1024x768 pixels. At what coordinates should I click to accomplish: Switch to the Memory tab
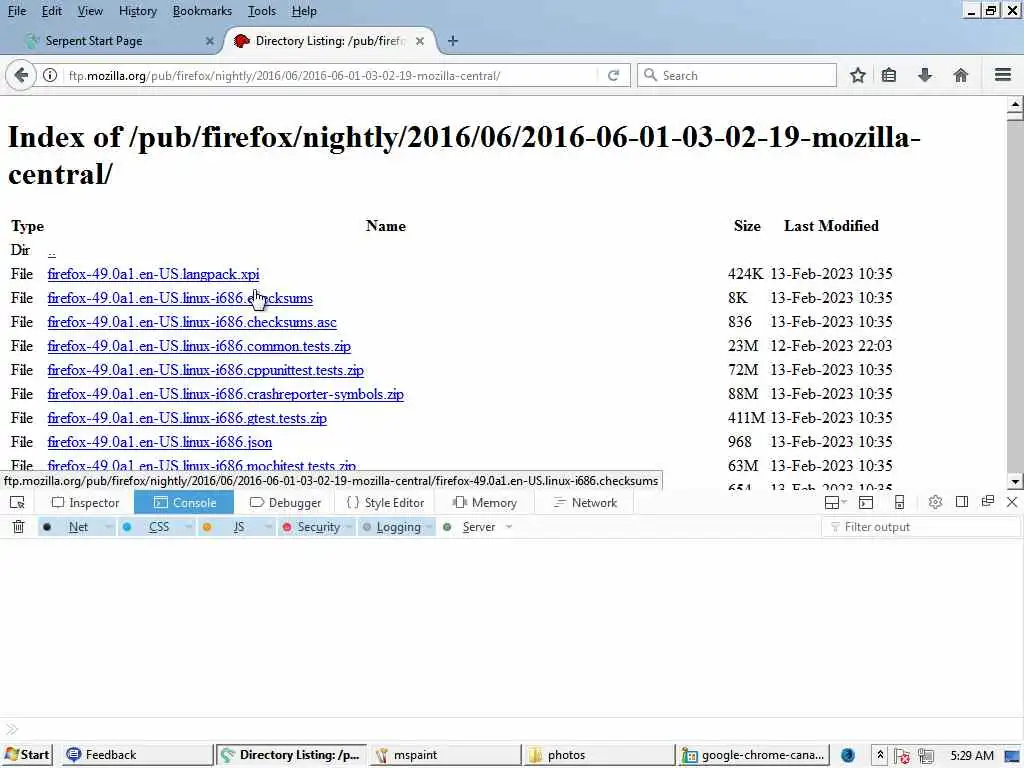tap(485, 502)
